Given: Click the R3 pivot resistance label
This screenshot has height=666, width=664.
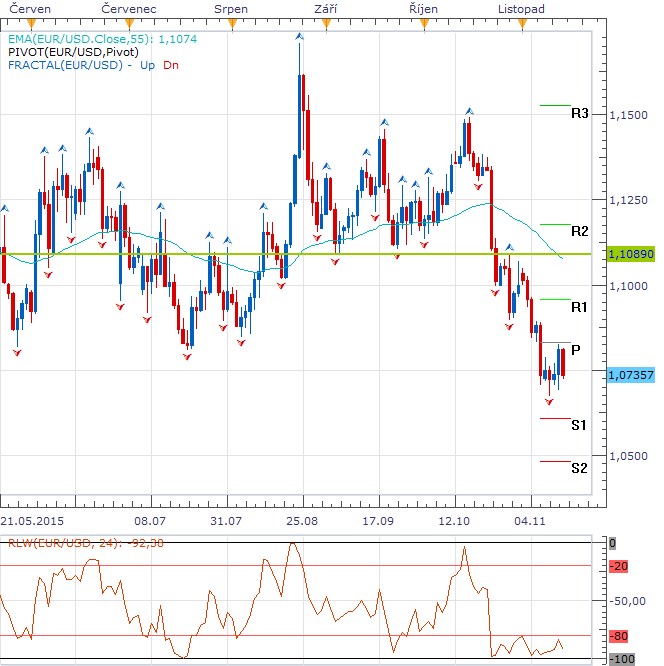Looking at the screenshot, I should tap(579, 113).
